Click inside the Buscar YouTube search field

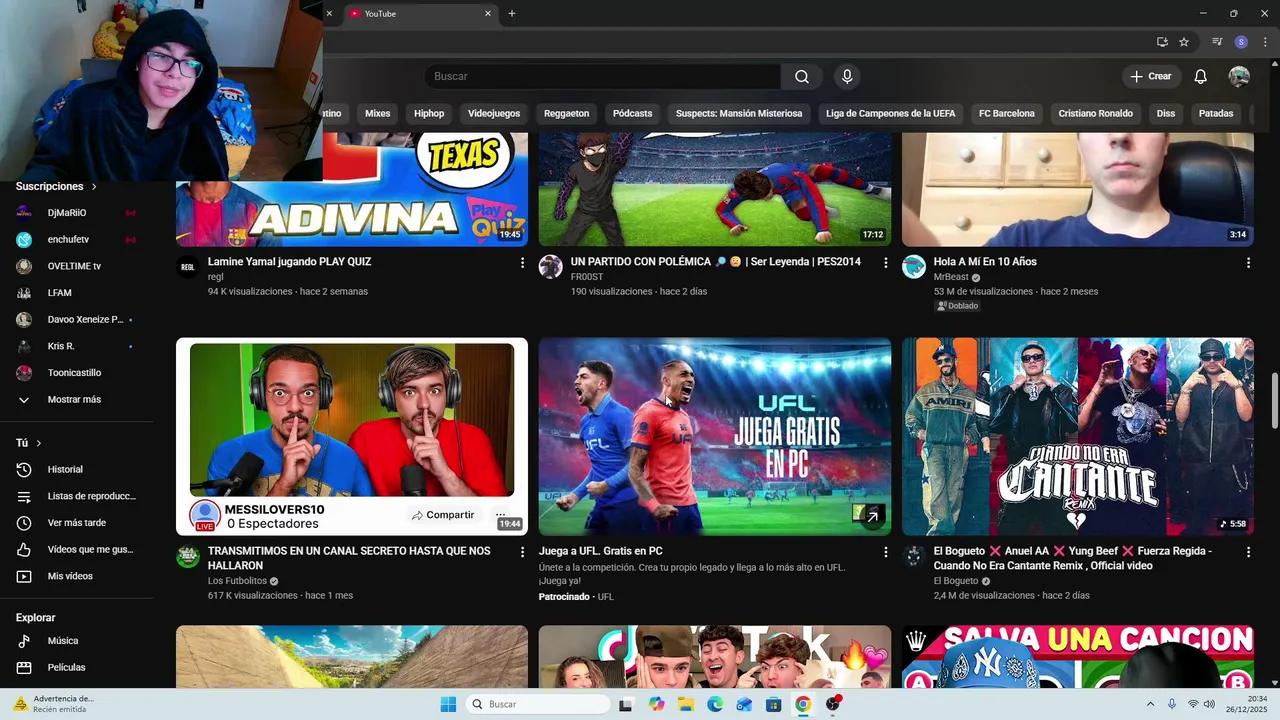pos(603,77)
